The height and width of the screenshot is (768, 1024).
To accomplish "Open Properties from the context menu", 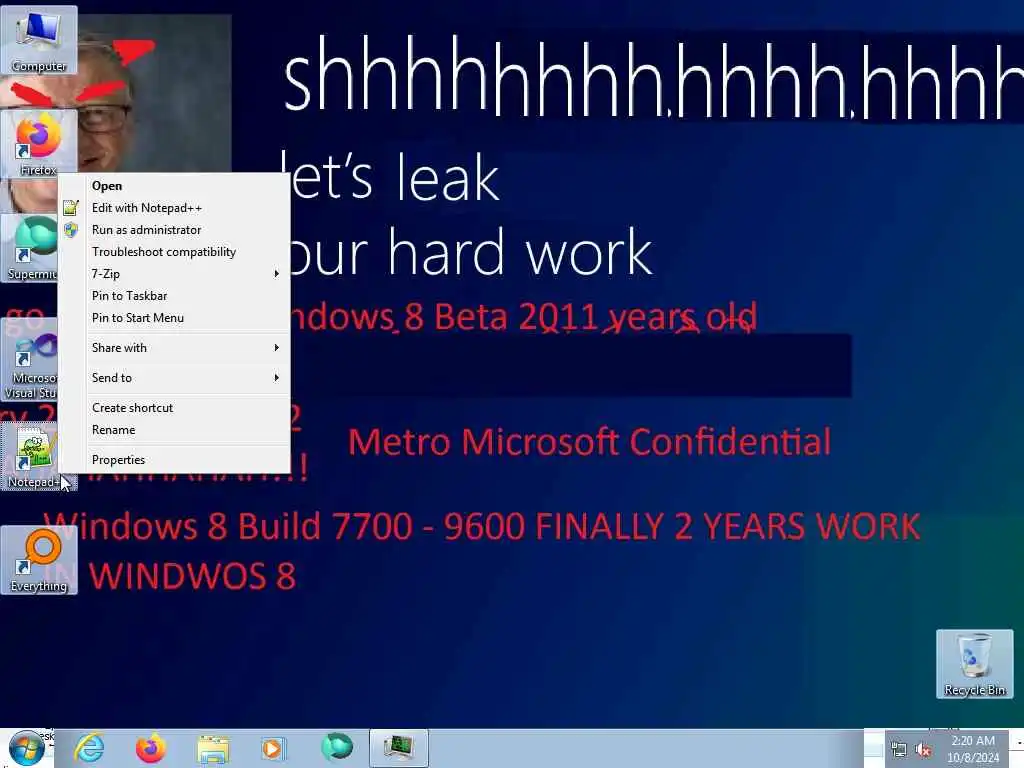I will pyautogui.click(x=175, y=460).
